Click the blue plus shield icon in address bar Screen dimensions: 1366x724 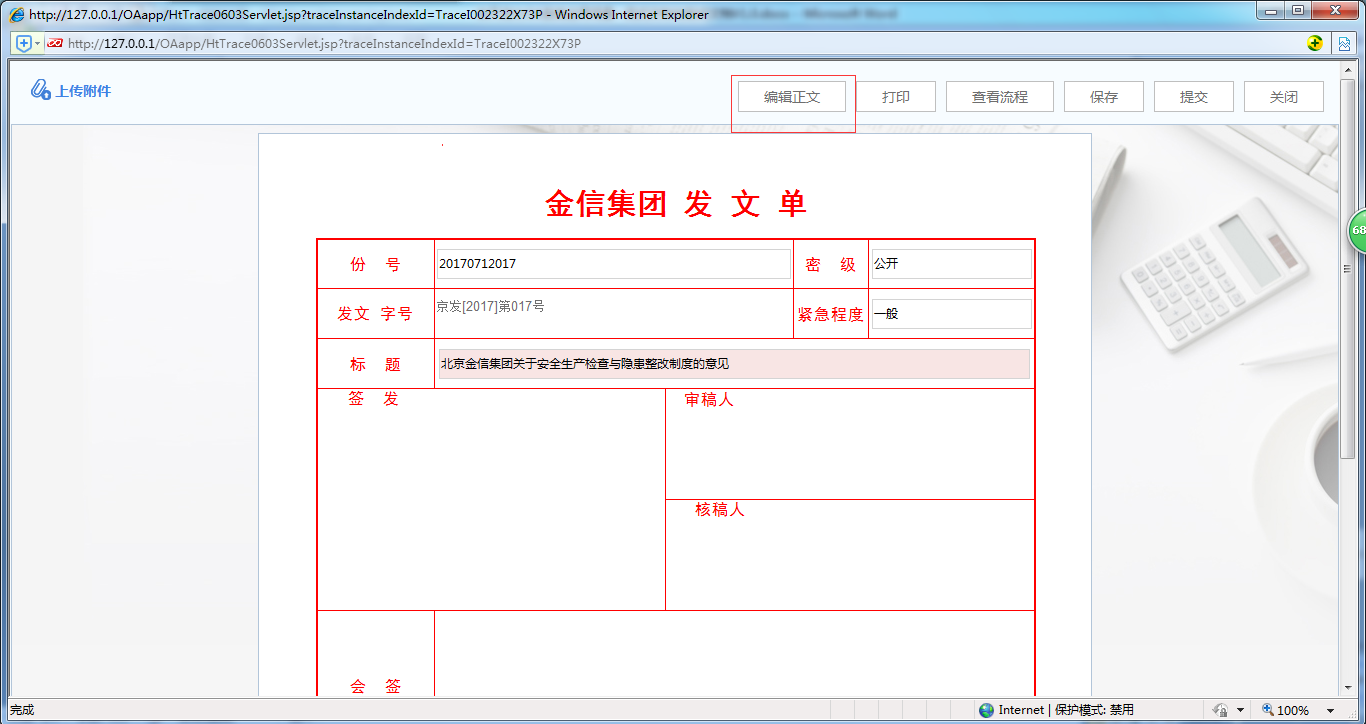pos(24,43)
